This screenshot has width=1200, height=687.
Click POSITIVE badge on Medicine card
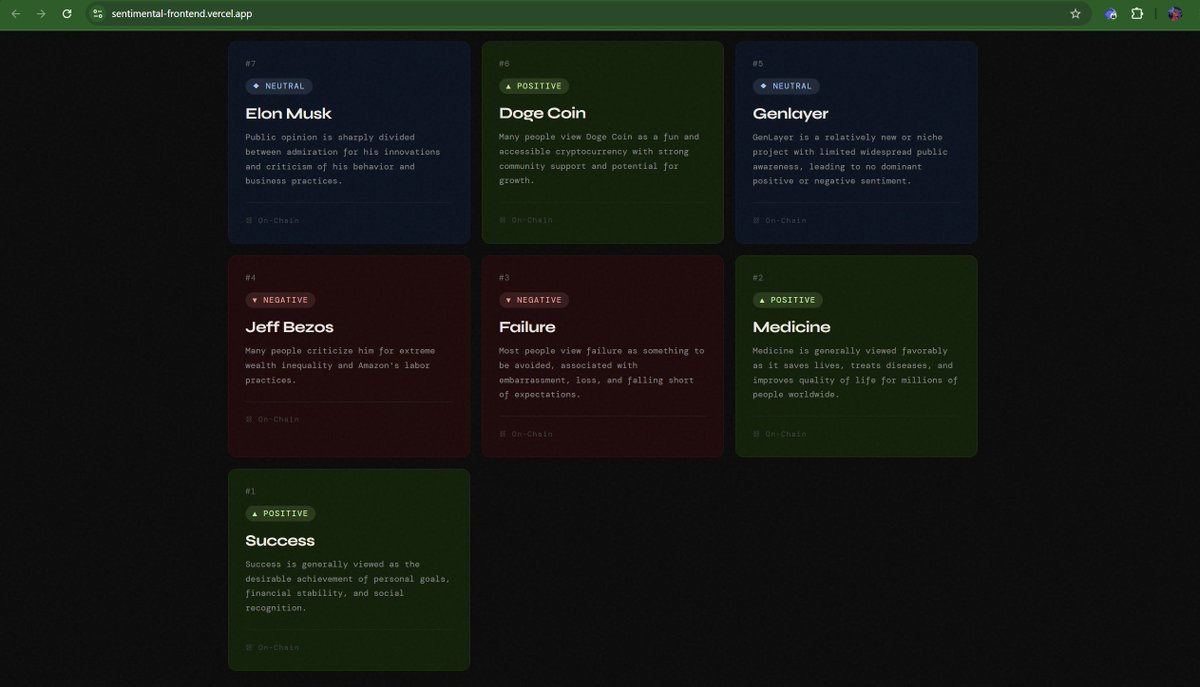[x=787, y=300]
